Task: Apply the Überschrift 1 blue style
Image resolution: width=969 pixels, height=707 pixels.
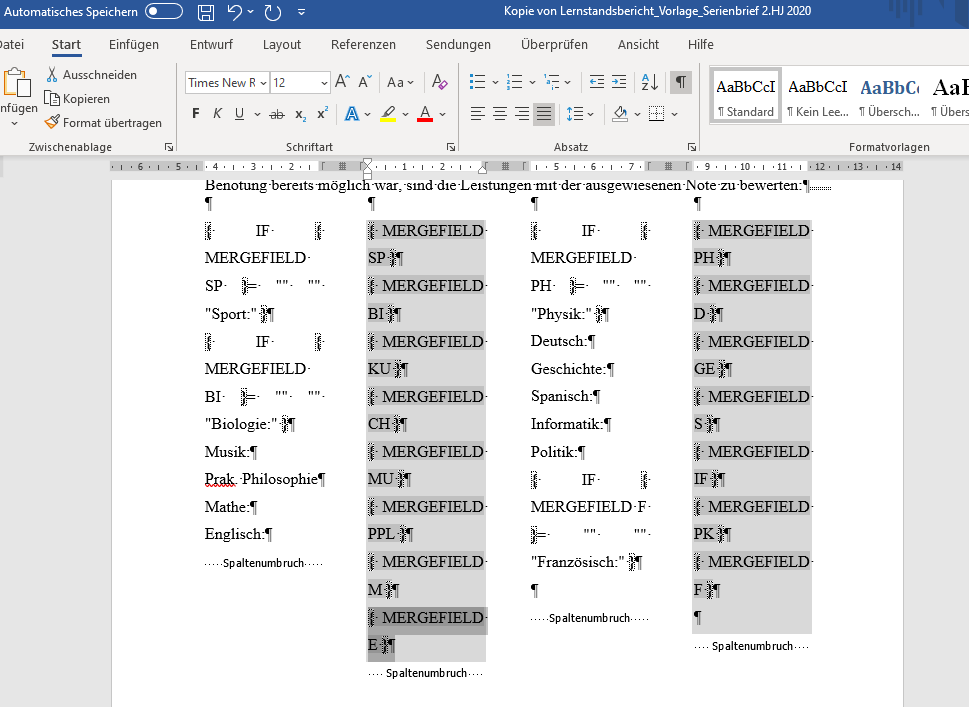Action: 889,96
